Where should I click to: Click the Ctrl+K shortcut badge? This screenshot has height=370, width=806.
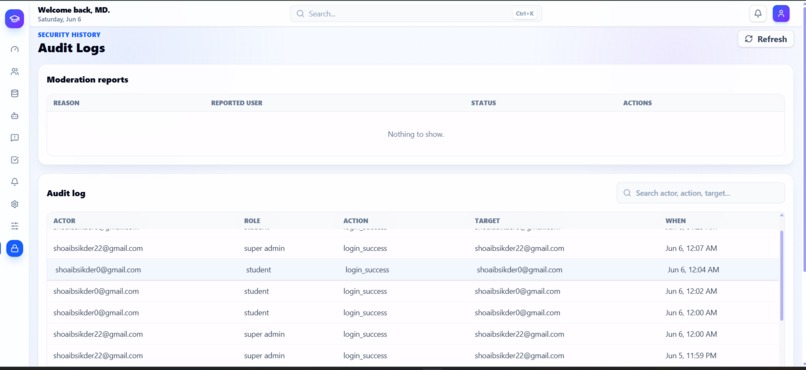524,14
